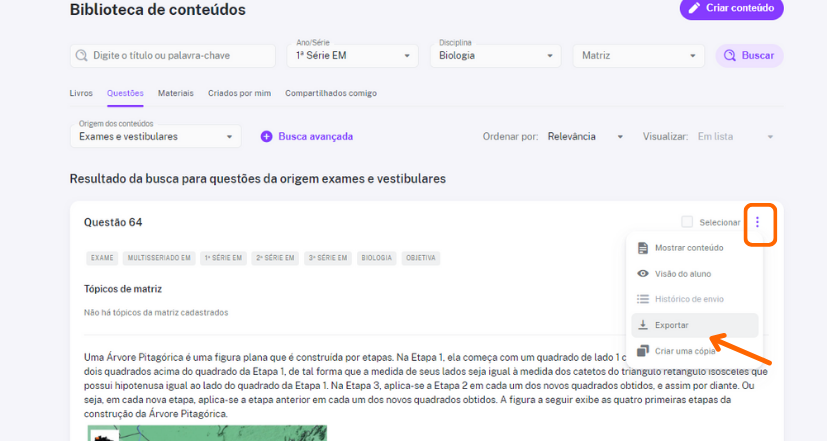Open the Ordenar por Relevância dropdown
Screen dimensions: 828x442
point(585,136)
